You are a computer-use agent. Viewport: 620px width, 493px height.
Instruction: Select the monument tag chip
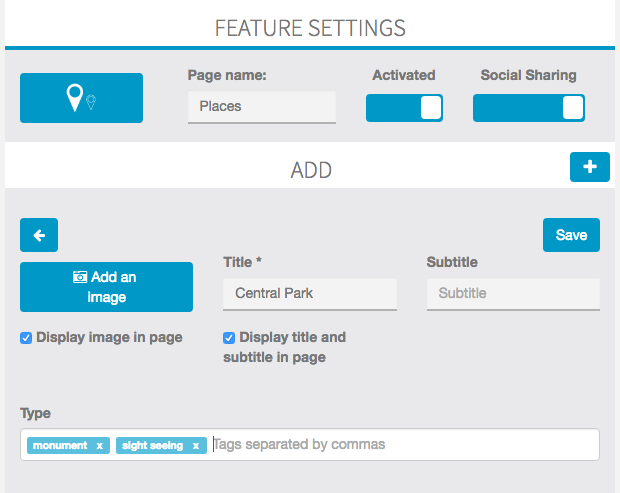coord(61,446)
